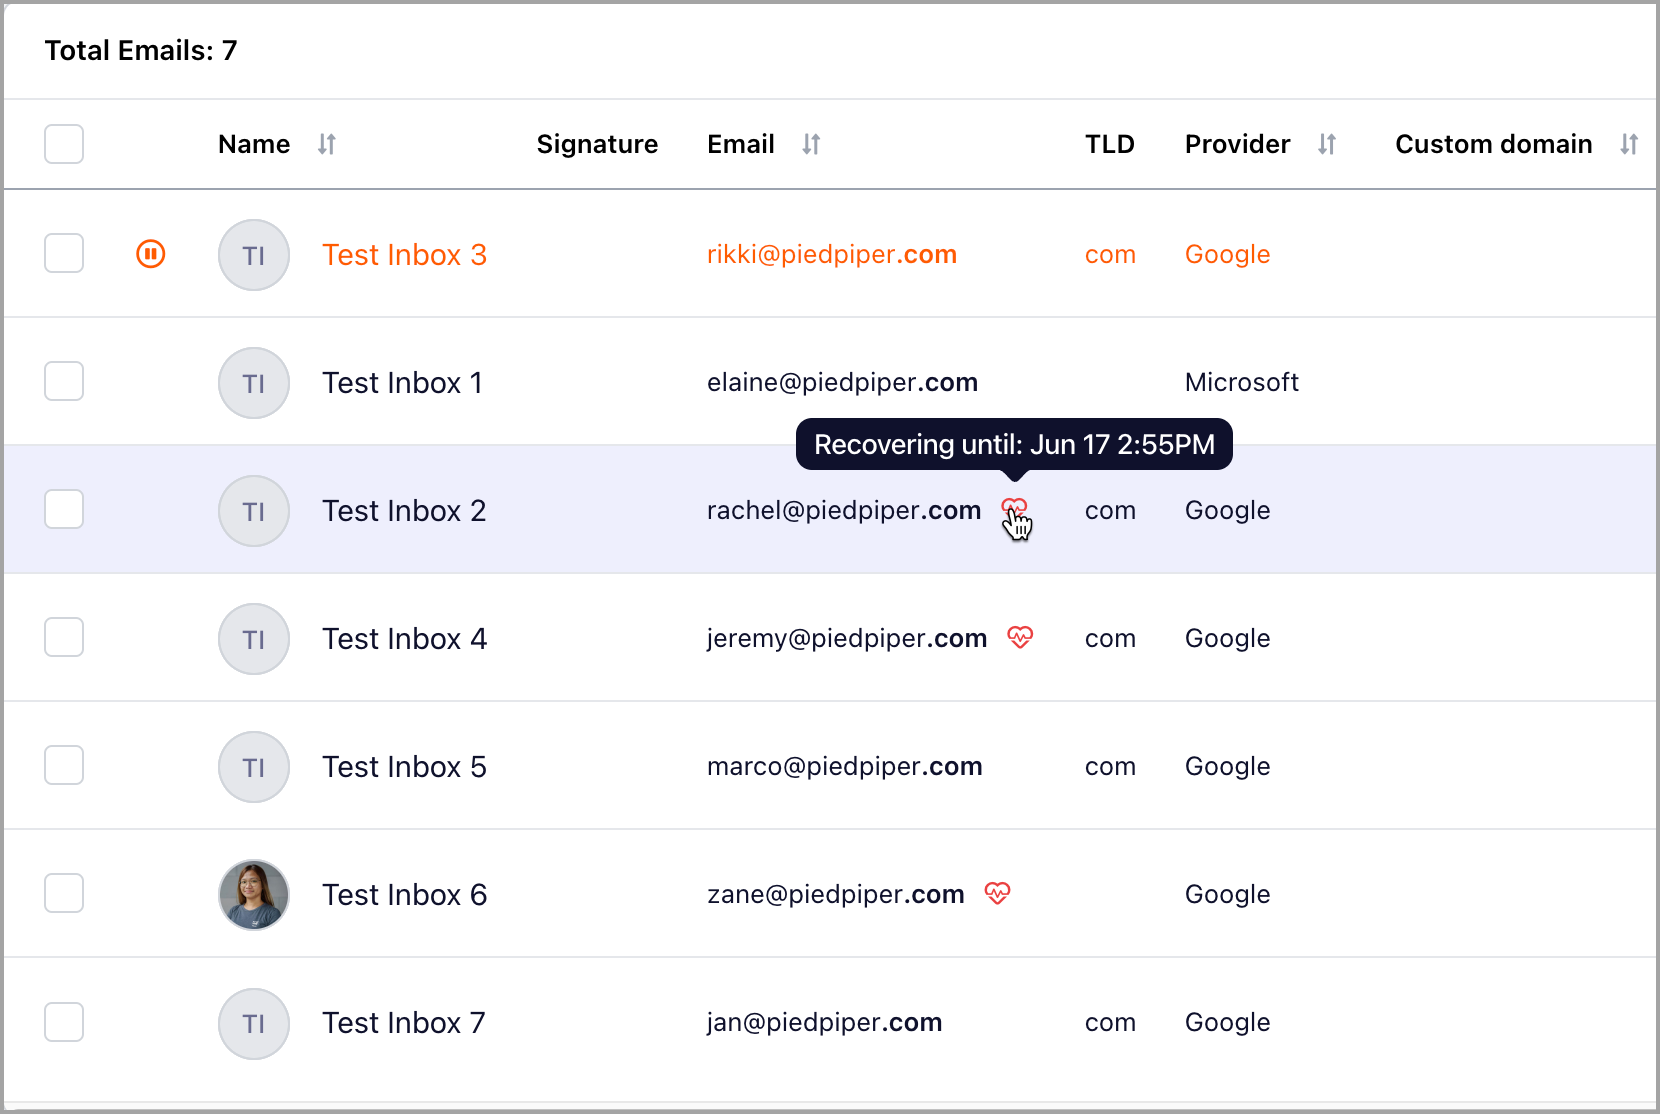Sort by Custom domain using its sort arrows
1660x1114 pixels.
pos(1629,144)
